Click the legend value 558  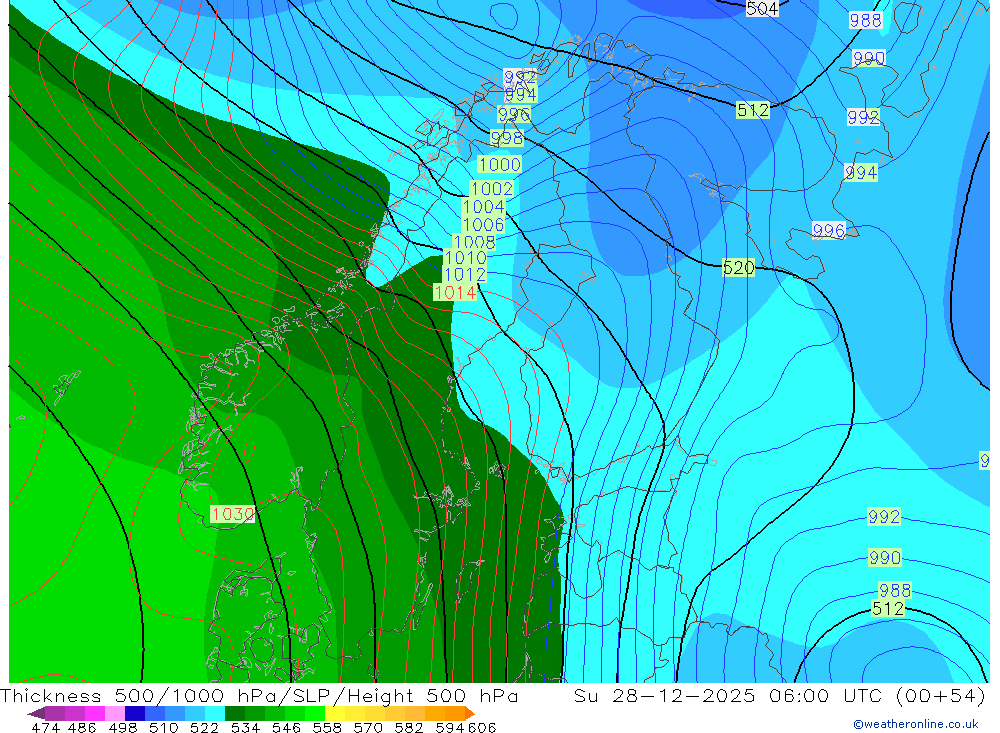pyautogui.click(x=327, y=728)
